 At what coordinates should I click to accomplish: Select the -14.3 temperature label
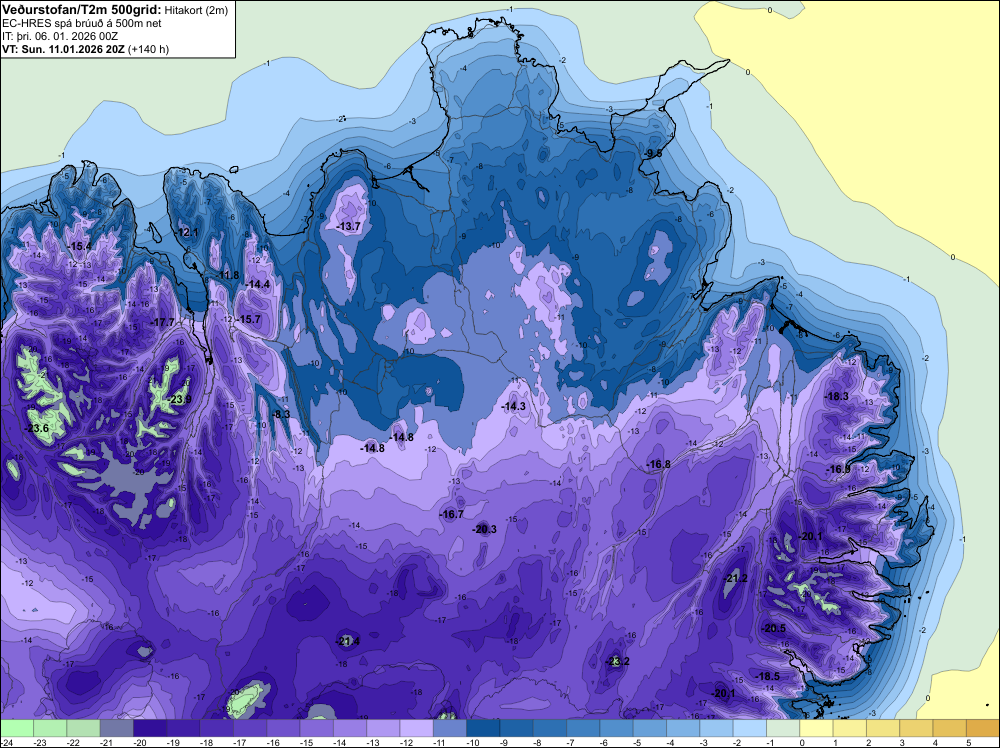(x=513, y=406)
